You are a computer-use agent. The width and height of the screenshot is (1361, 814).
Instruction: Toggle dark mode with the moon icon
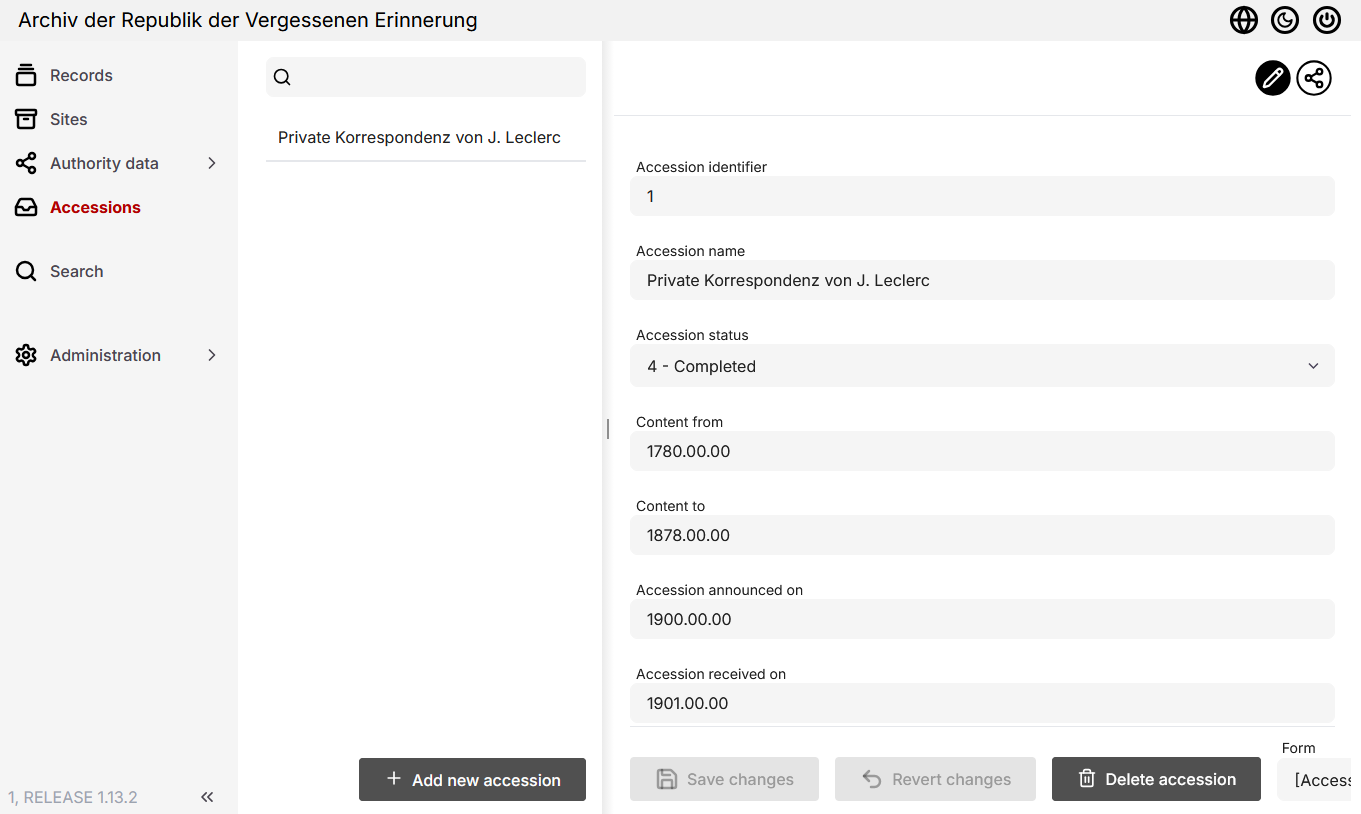click(1285, 20)
